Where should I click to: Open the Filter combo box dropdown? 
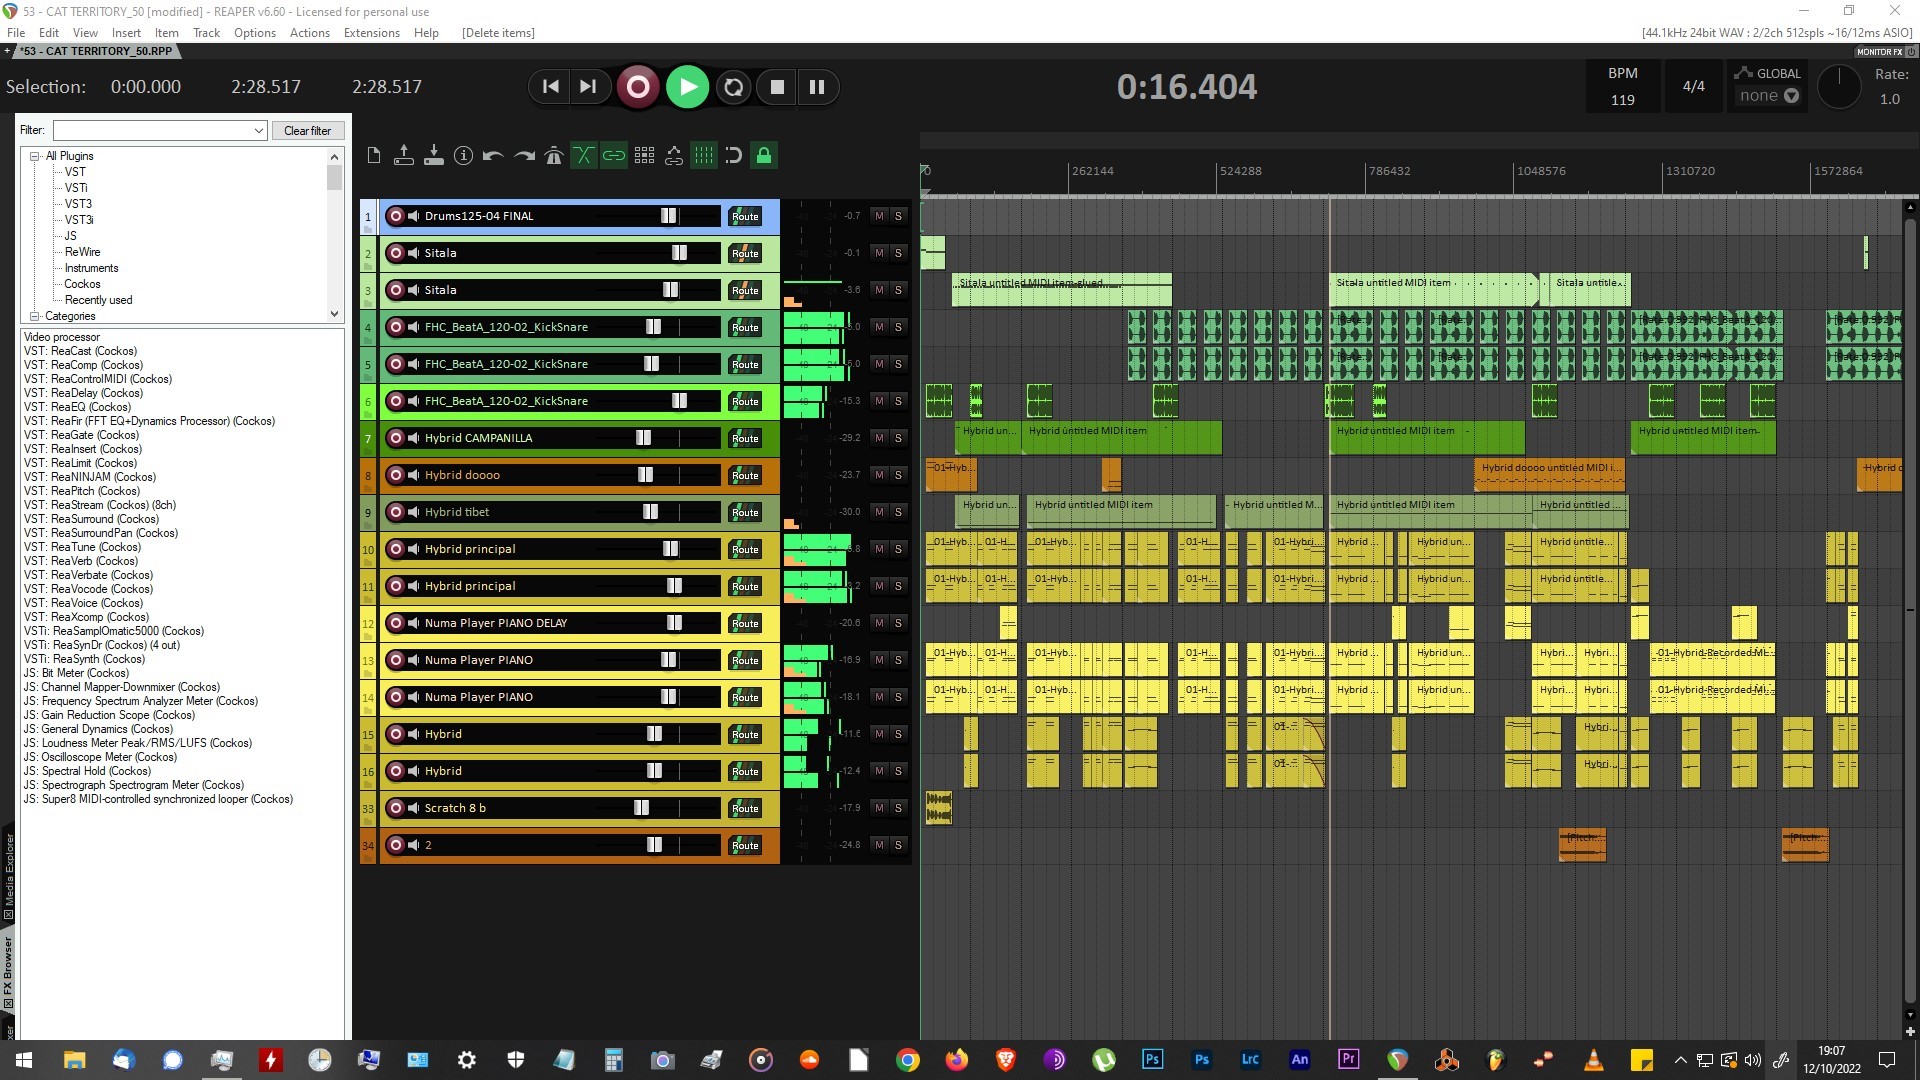(x=259, y=130)
